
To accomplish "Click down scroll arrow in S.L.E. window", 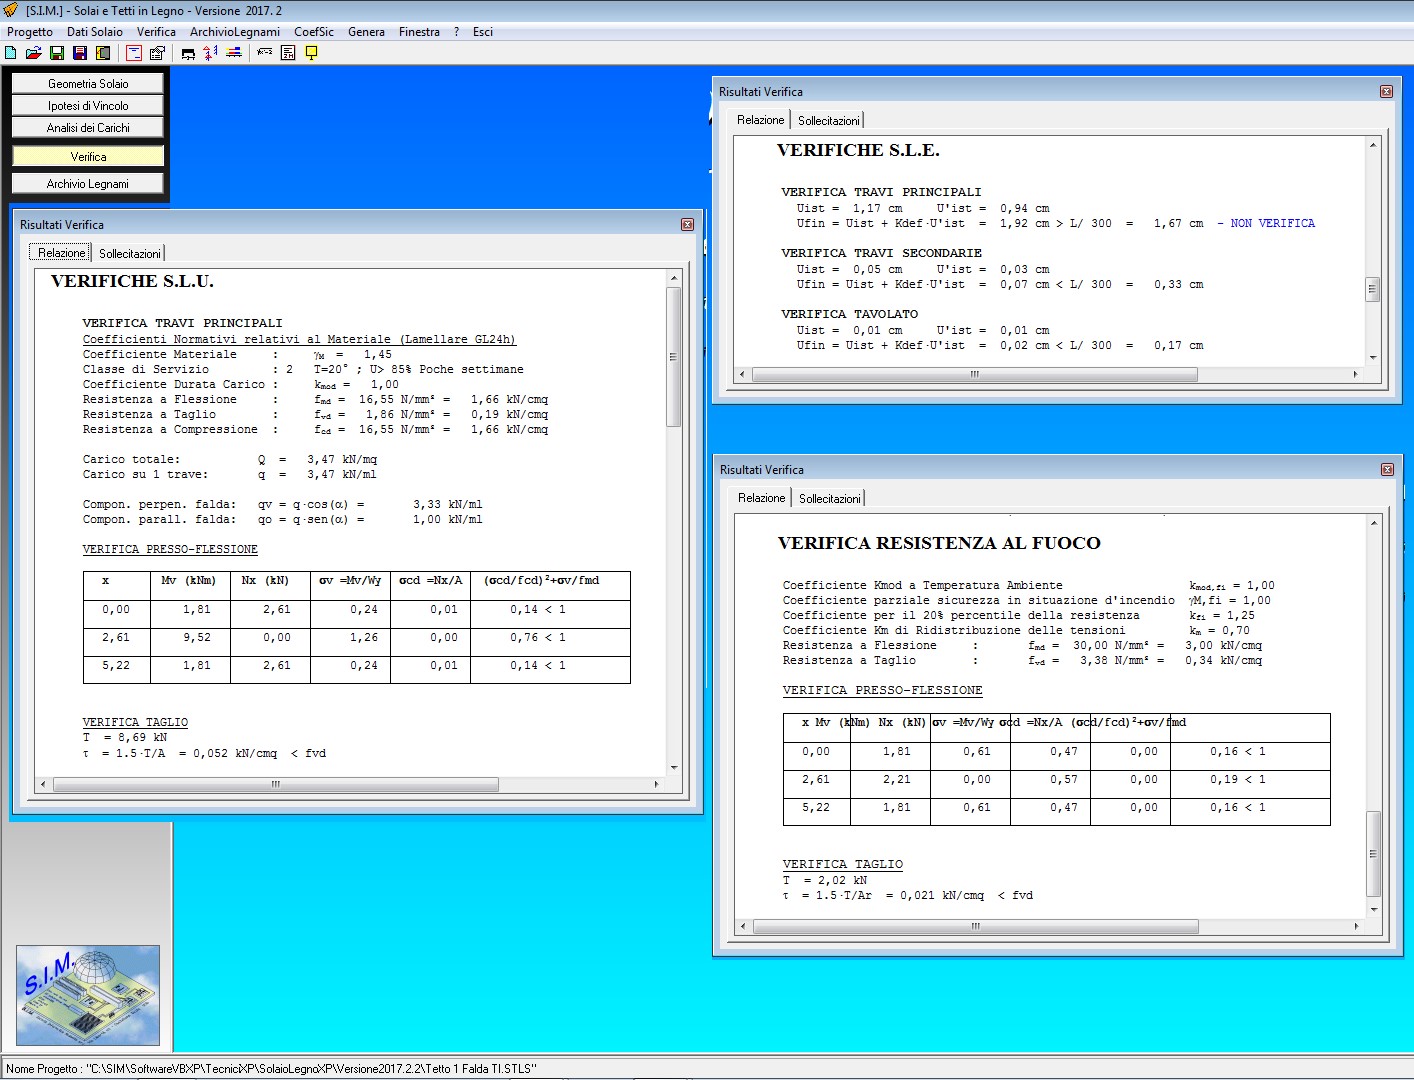I will click(x=1373, y=357).
